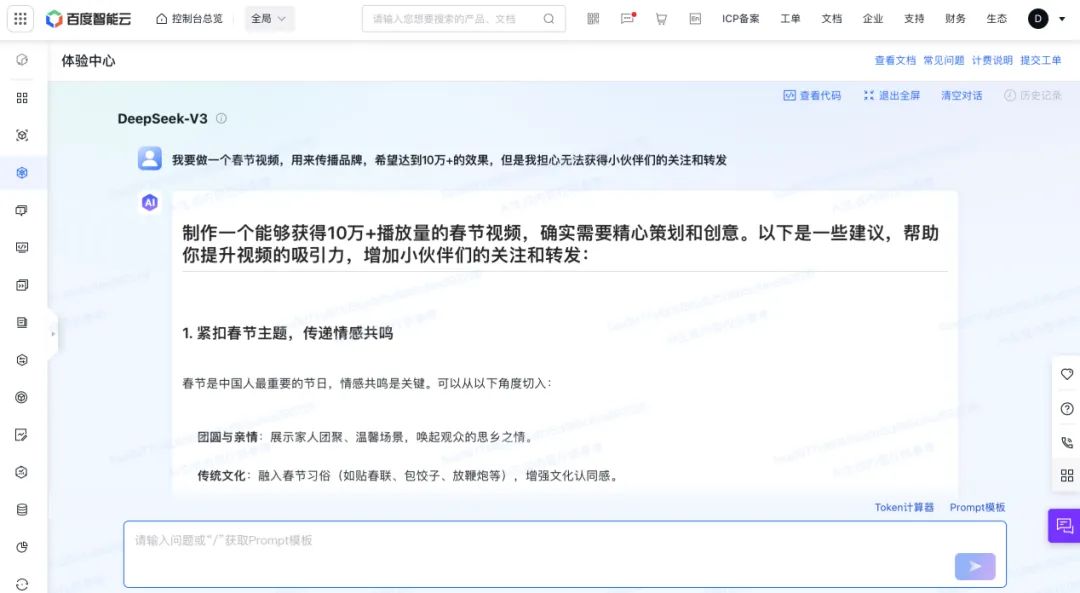Viewport: 1080px width, 593px height.
Task: Click 清空对话 to clear the chat
Action: 962,96
